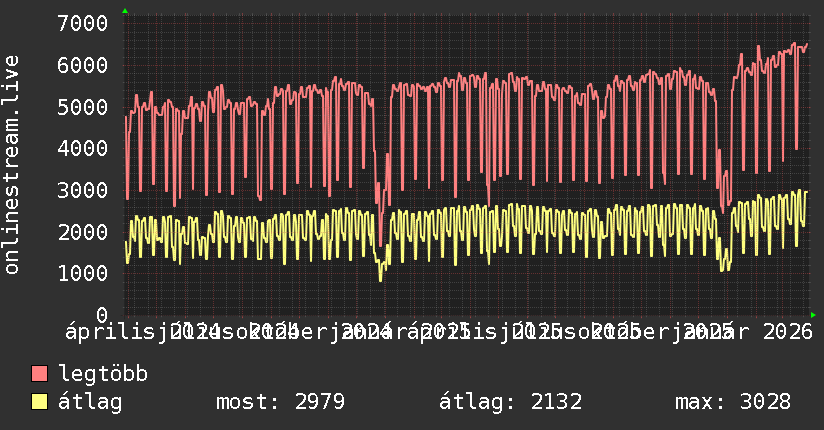Select the legtöbb legend label

tap(103, 373)
